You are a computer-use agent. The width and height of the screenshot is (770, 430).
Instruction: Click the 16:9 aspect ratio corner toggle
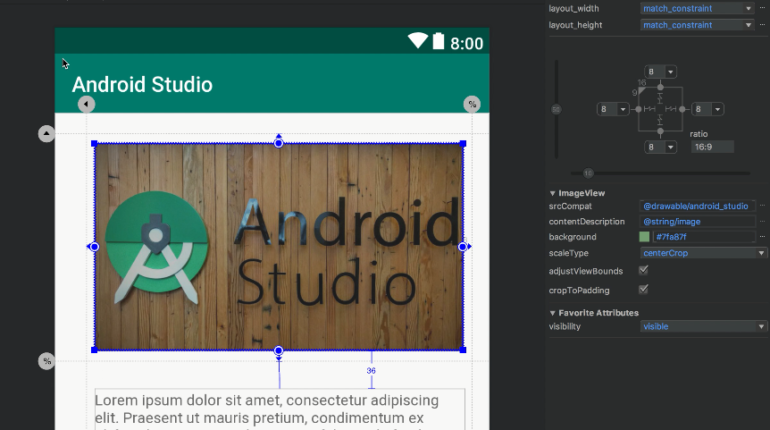pyautogui.click(x=641, y=89)
